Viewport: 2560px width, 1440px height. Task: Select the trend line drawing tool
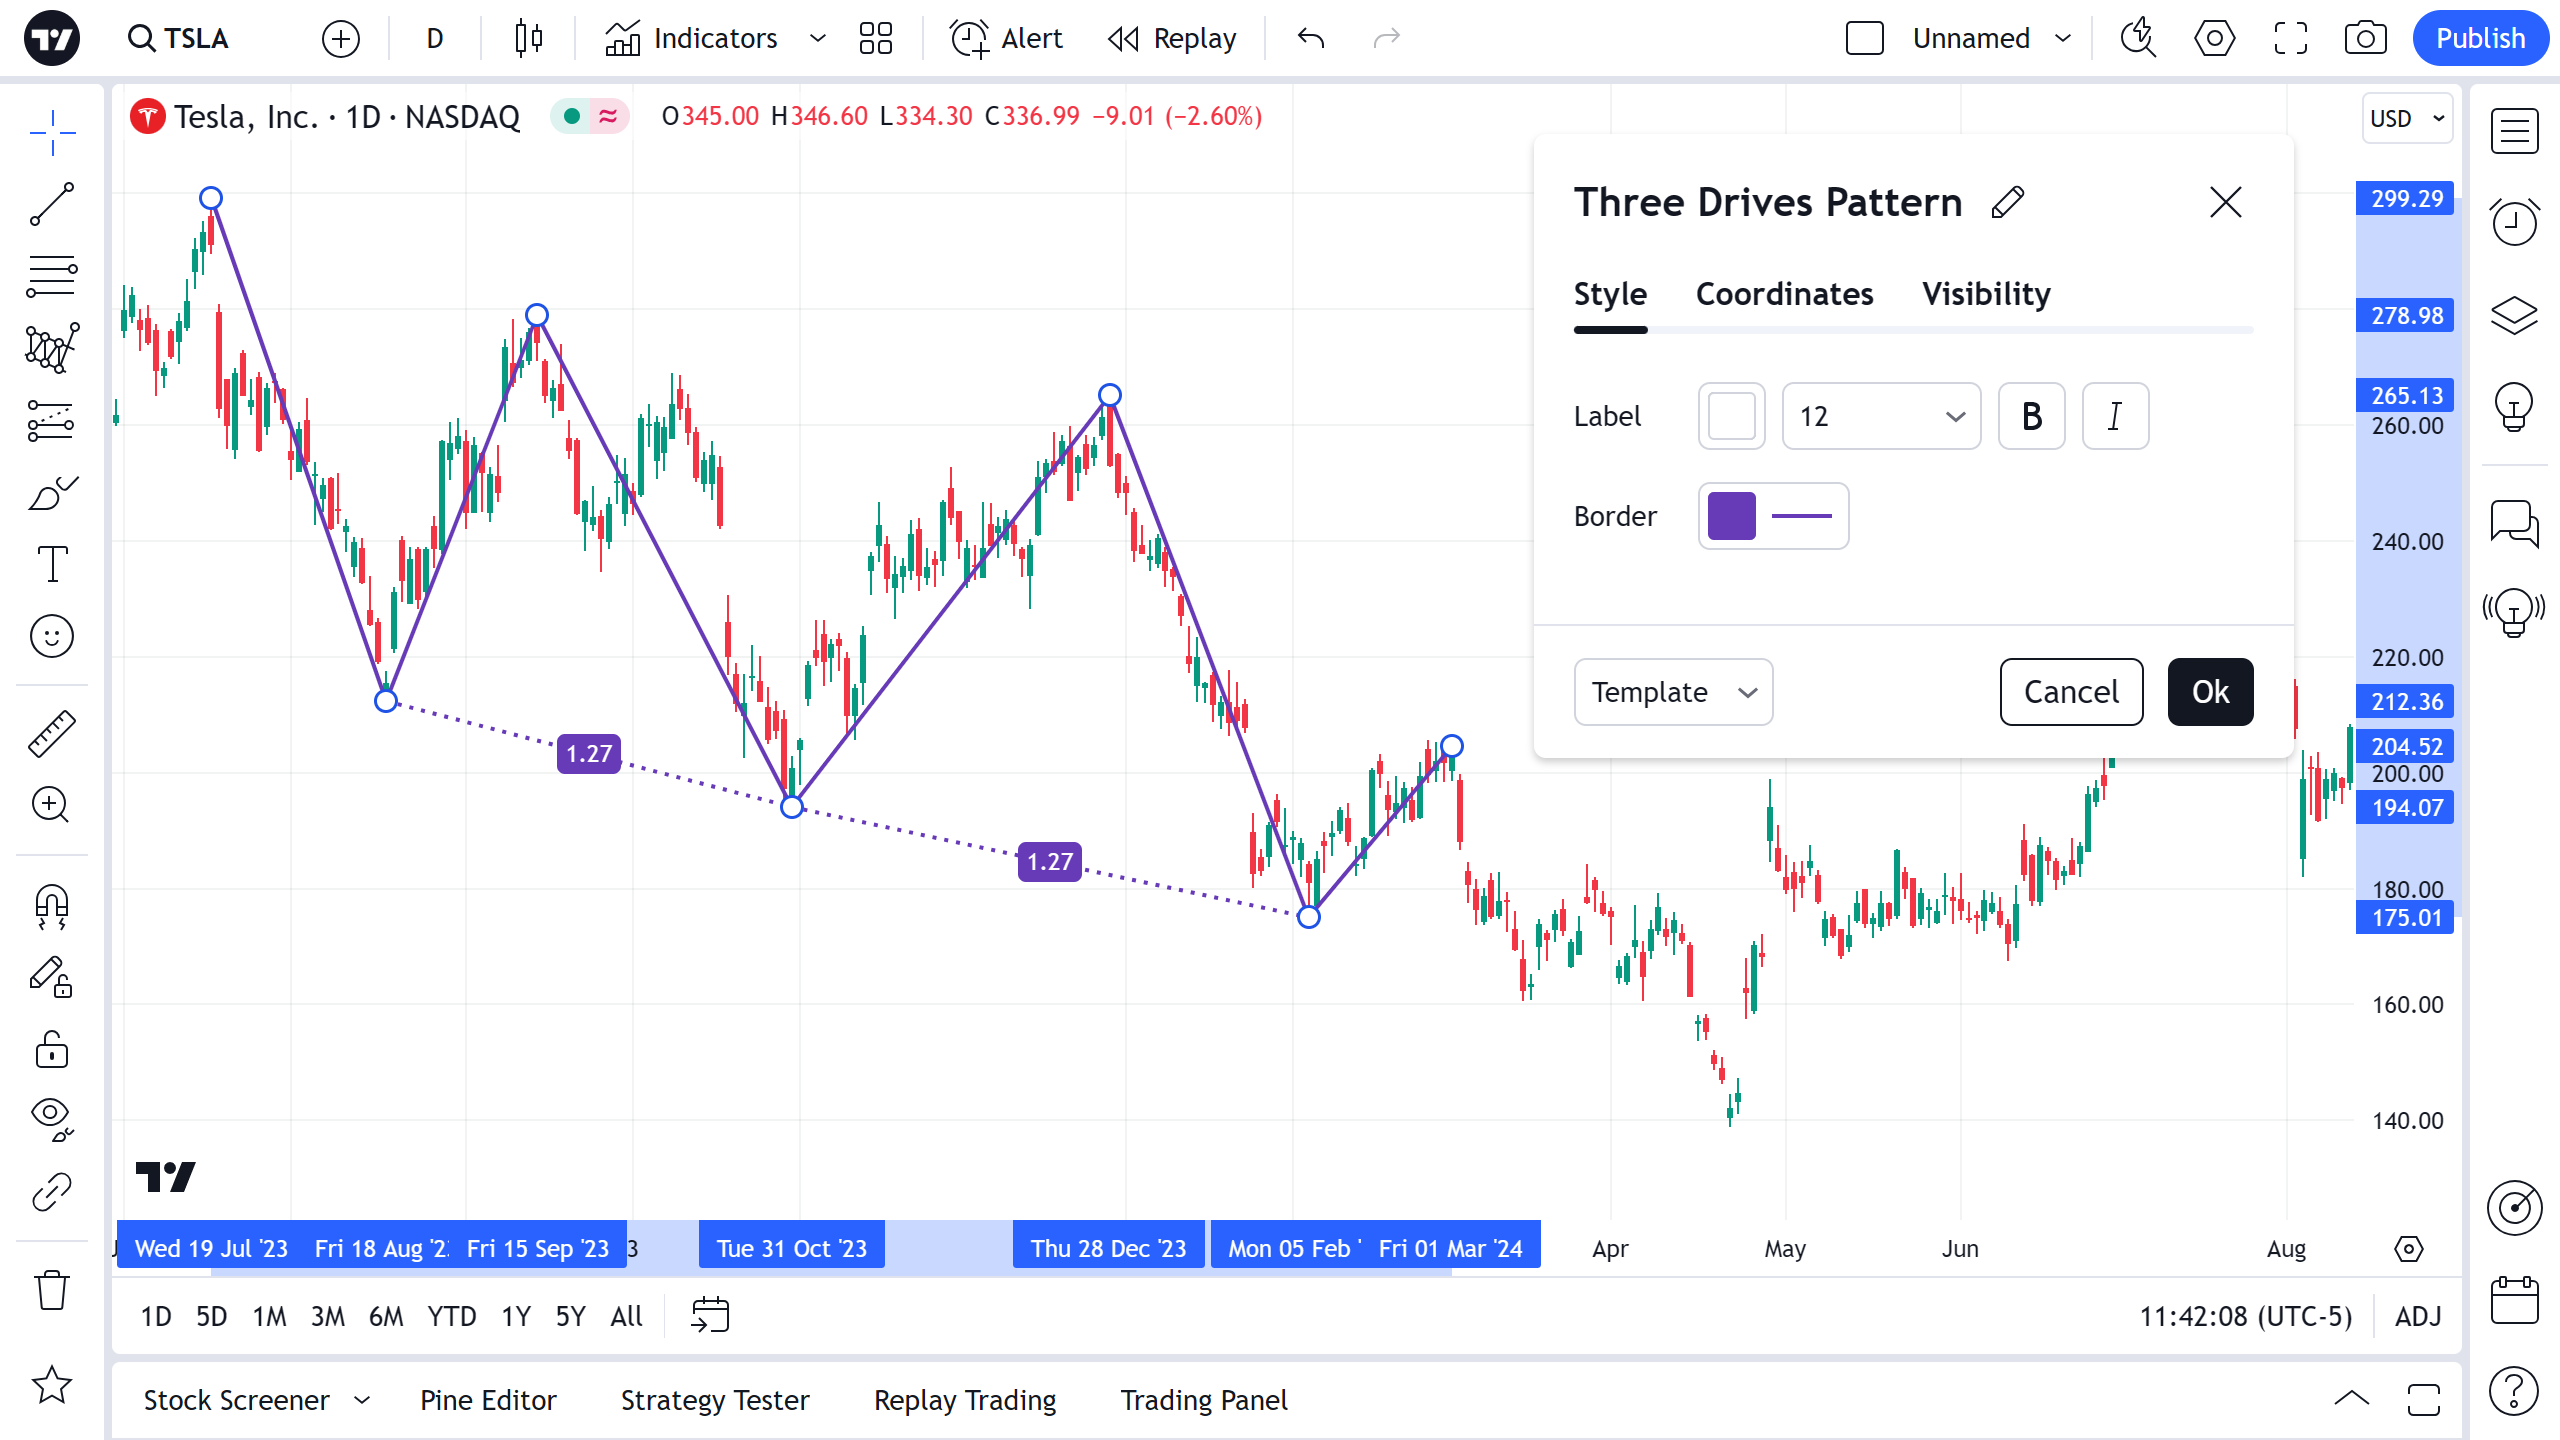click(x=52, y=204)
